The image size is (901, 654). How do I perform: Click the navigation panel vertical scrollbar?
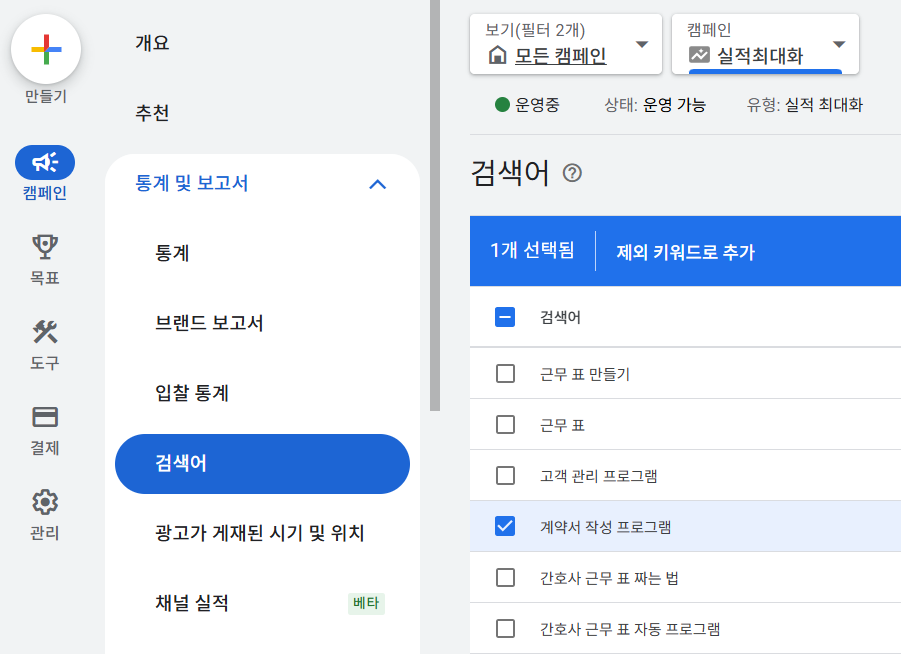[x=434, y=200]
